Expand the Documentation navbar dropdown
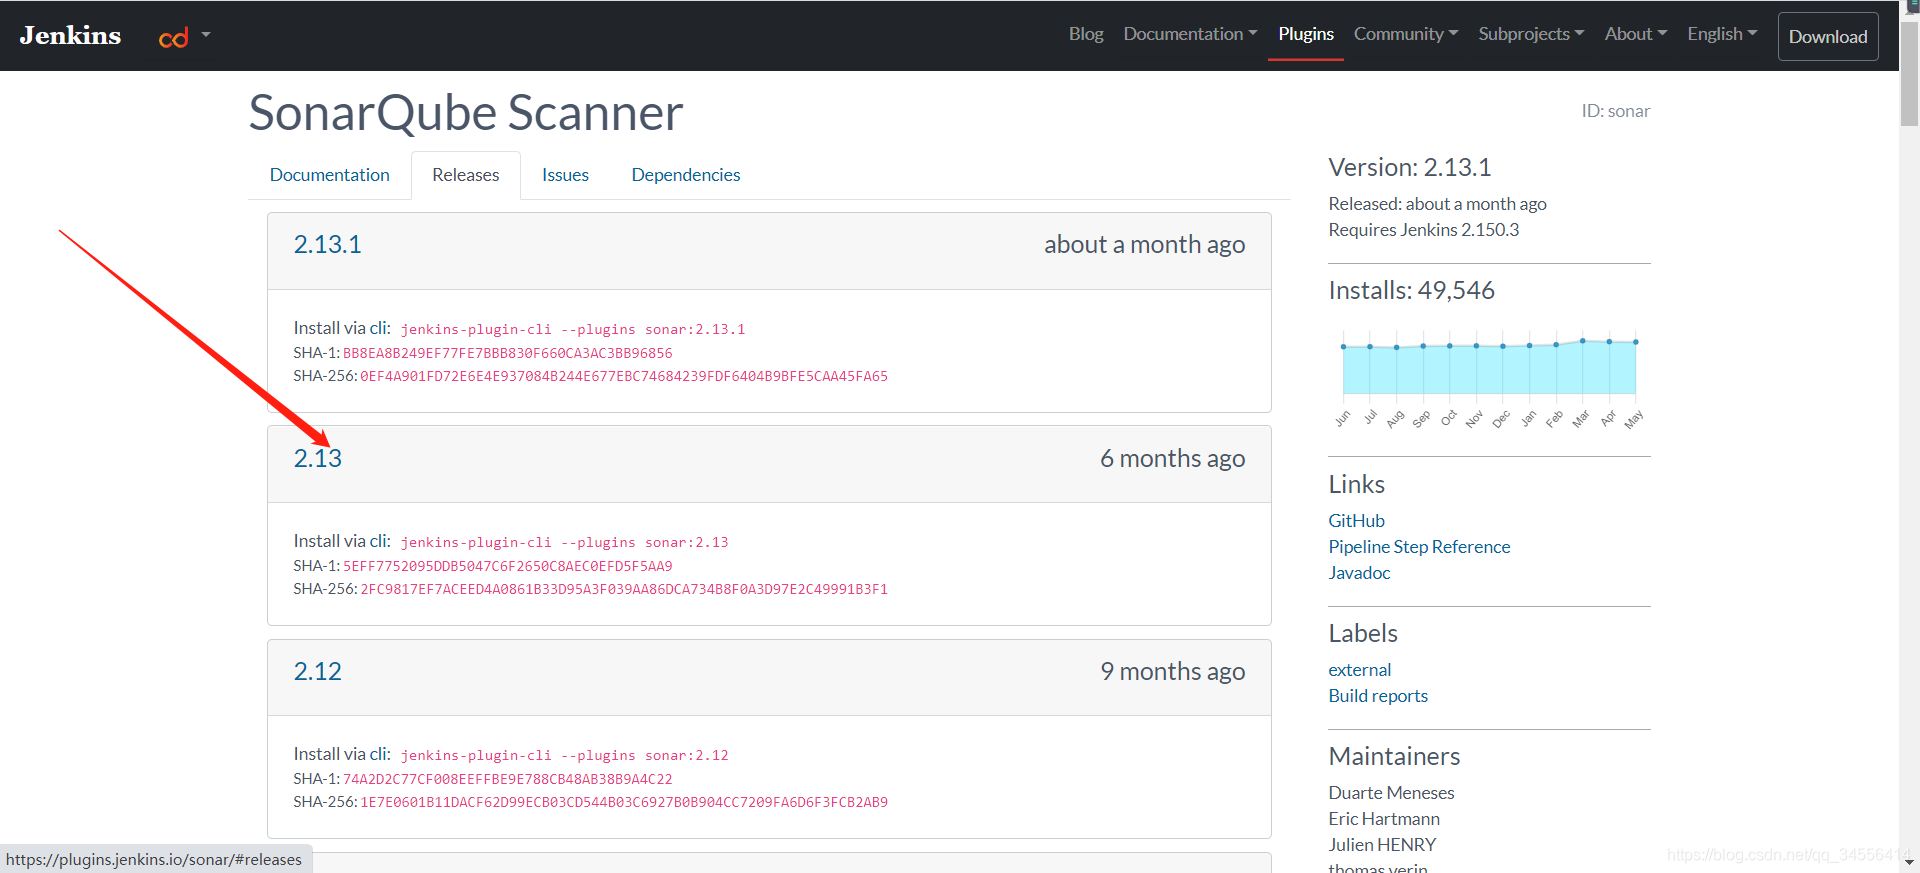Image resolution: width=1920 pixels, height=873 pixels. pos(1190,34)
